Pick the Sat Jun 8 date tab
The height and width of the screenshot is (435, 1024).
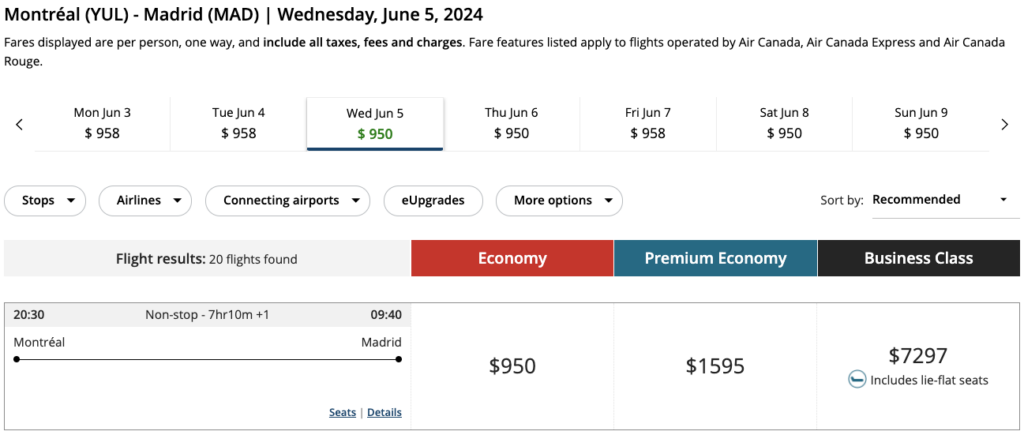784,123
